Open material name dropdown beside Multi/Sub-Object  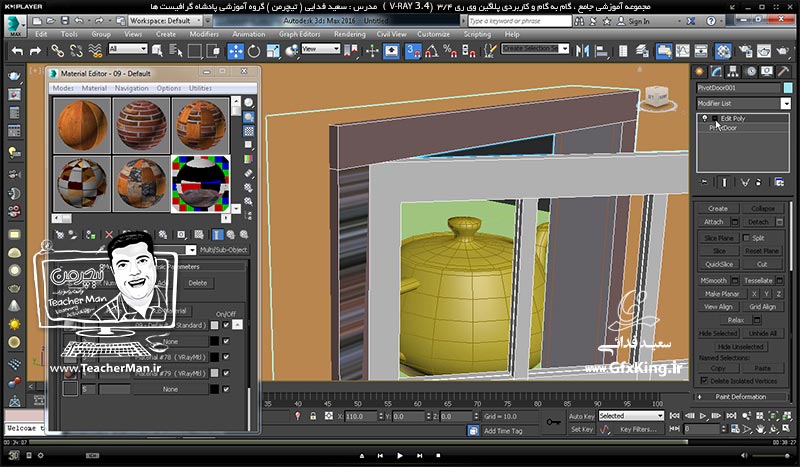click(x=191, y=250)
